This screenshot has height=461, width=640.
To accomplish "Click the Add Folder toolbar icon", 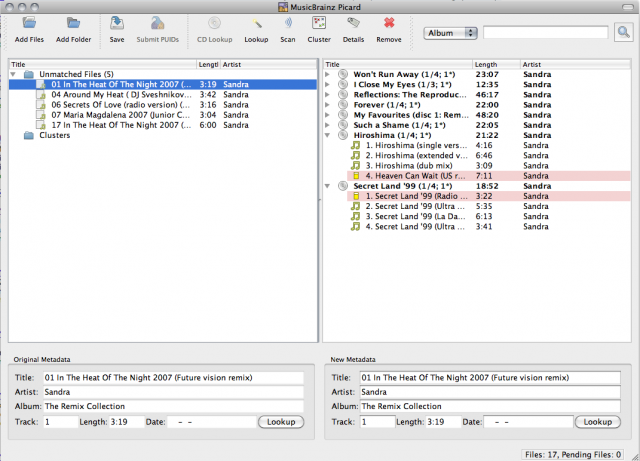I will [x=73, y=23].
